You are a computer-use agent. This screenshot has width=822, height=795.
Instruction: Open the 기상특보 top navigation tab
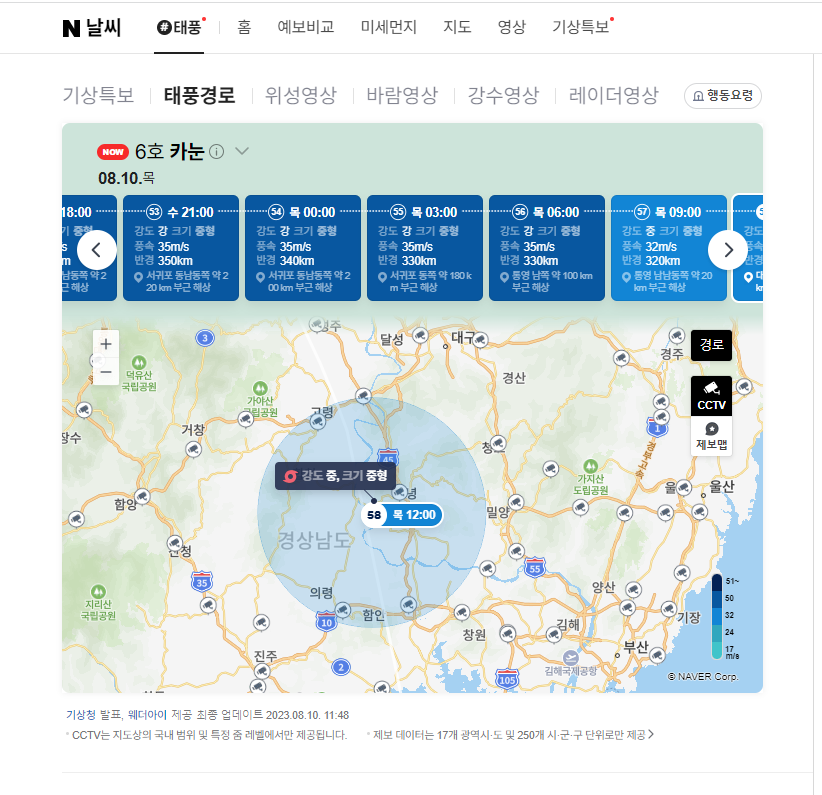tap(581, 27)
